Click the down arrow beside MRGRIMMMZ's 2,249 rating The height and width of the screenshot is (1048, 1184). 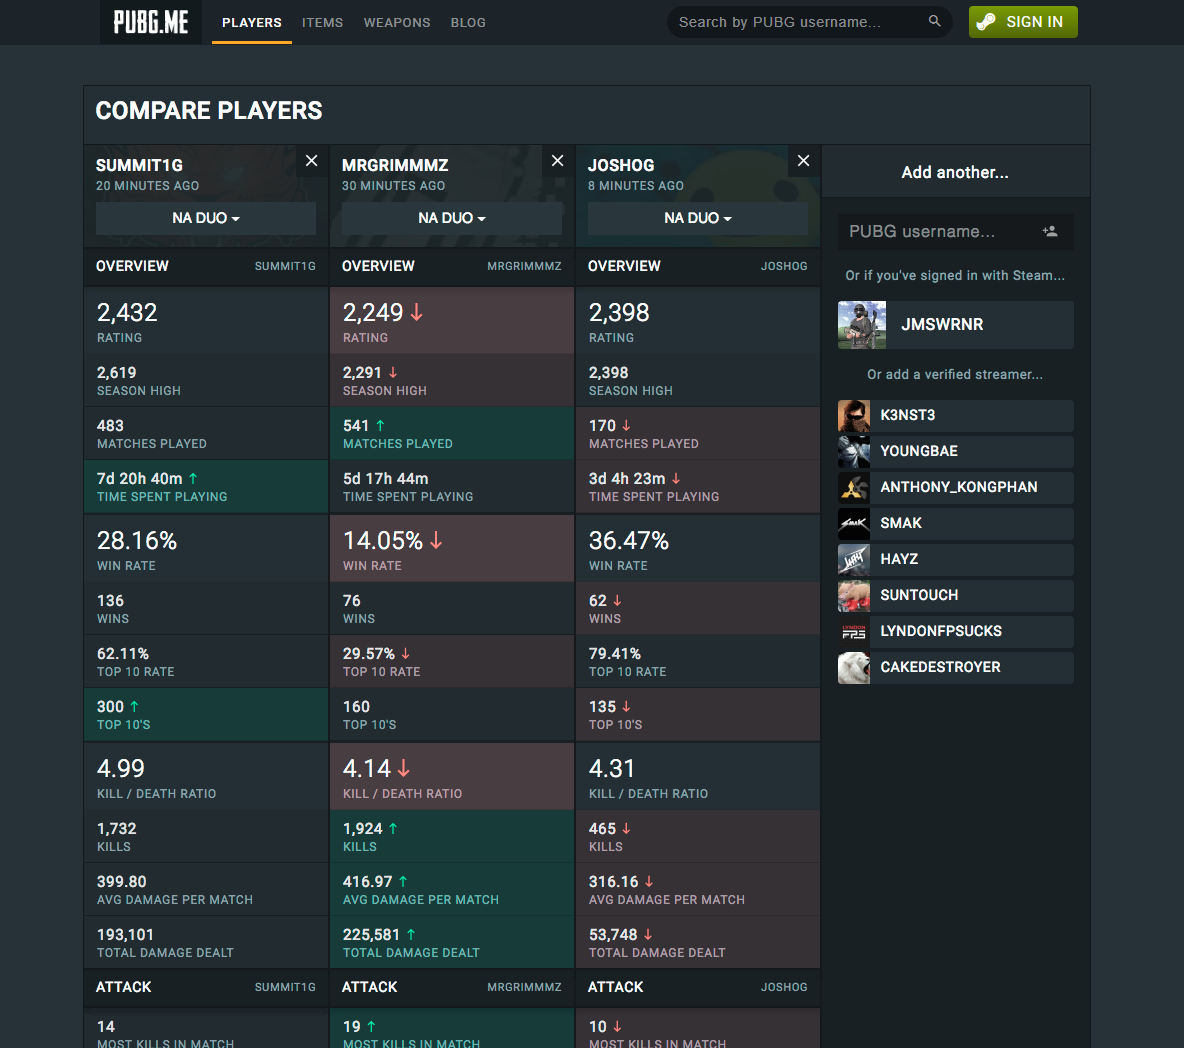pos(416,313)
